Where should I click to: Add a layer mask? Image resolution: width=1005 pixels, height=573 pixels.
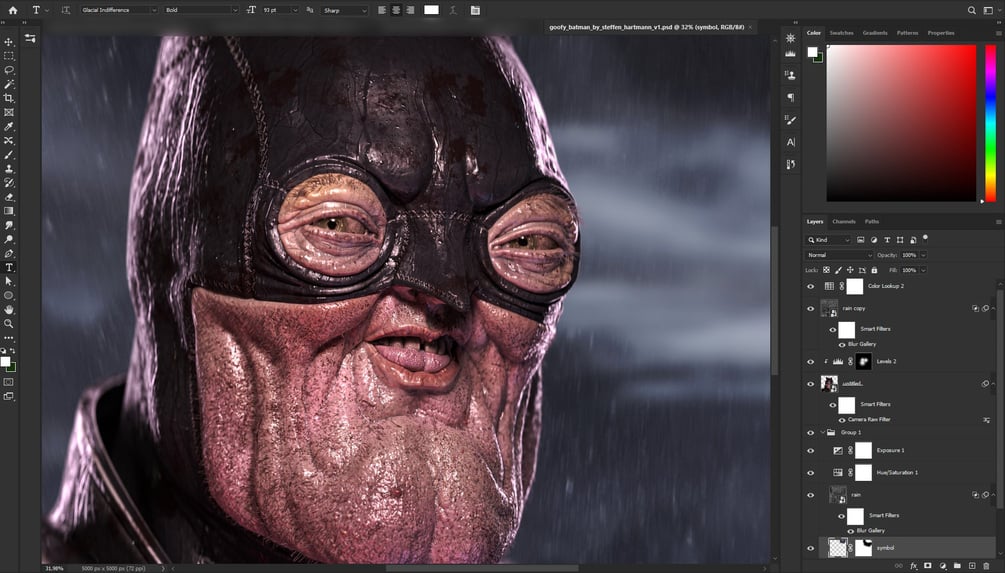[x=927, y=566]
